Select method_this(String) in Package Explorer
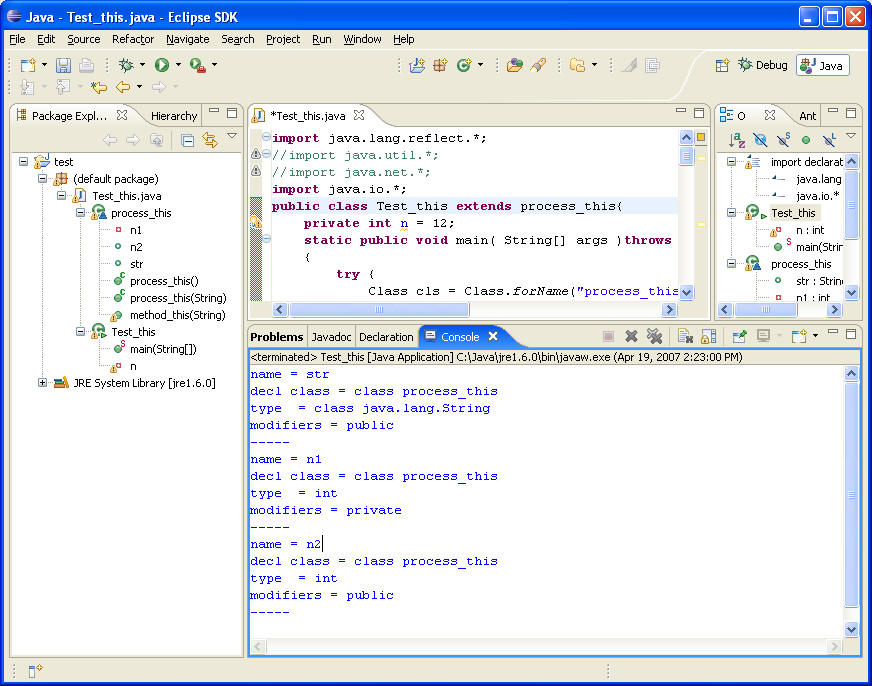The width and height of the screenshot is (872, 686). click(x=177, y=315)
